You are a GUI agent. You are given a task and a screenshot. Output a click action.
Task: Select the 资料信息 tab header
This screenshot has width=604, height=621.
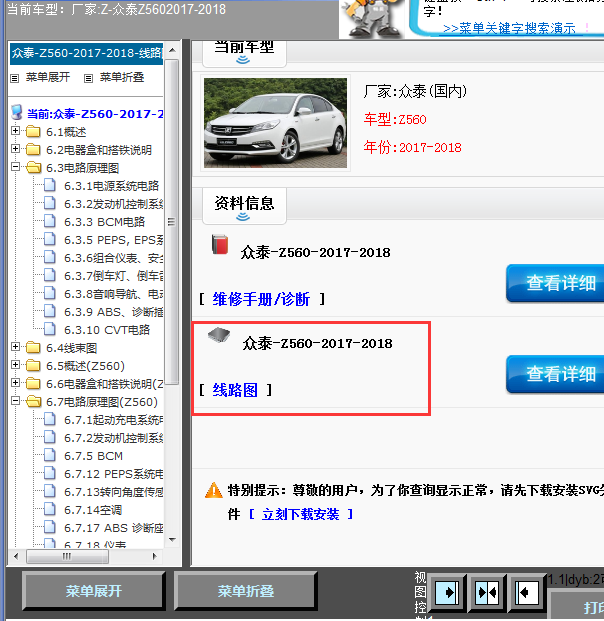(x=244, y=206)
